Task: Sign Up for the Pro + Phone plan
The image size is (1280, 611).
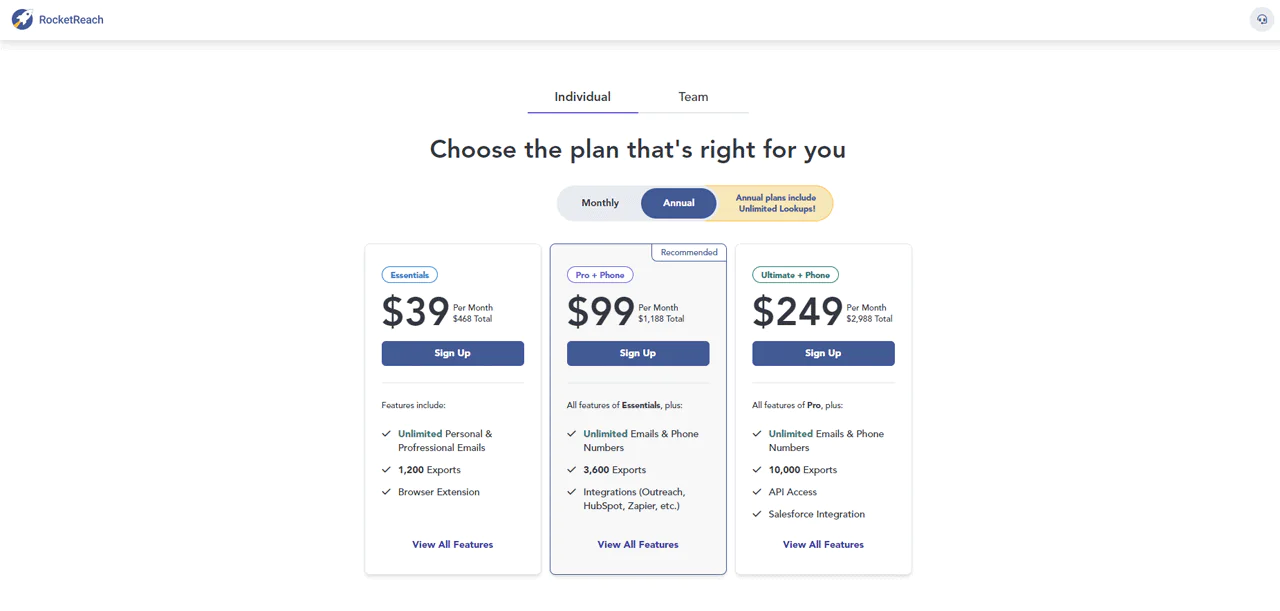Action: (x=638, y=353)
